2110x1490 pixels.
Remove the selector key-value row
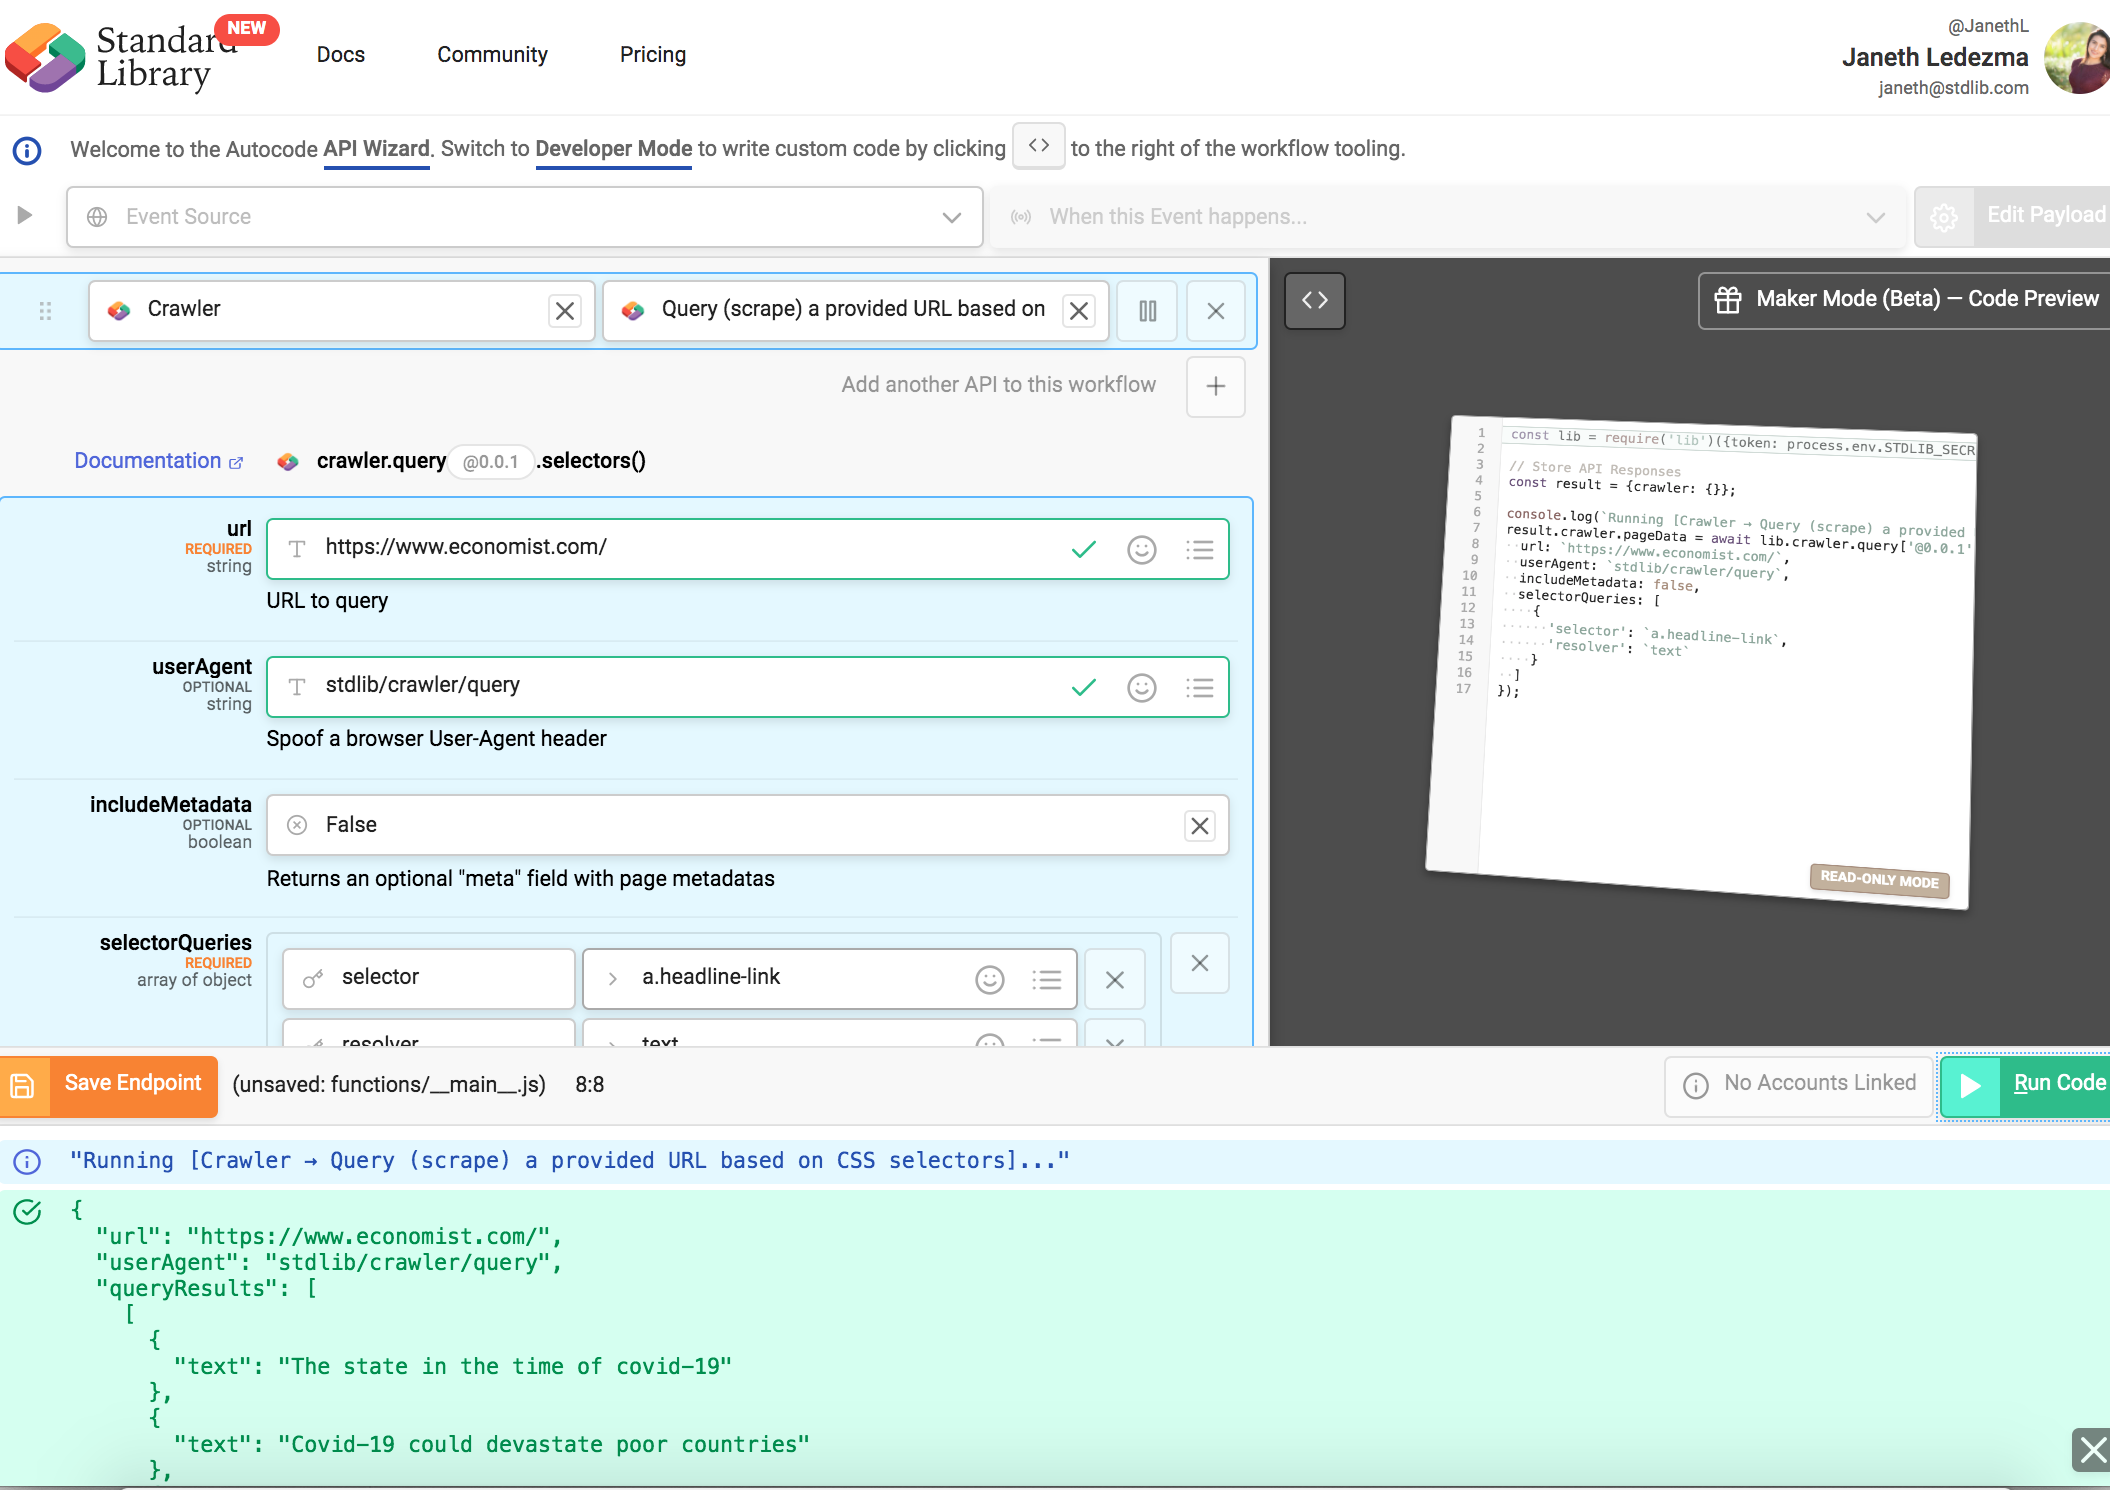pos(1115,979)
